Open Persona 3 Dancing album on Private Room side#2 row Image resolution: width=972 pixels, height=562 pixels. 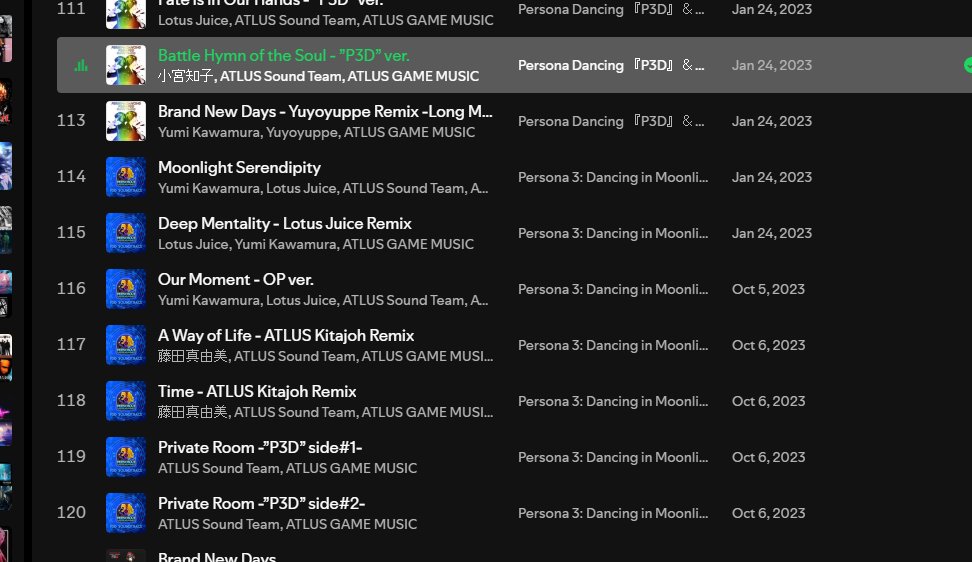613,513
